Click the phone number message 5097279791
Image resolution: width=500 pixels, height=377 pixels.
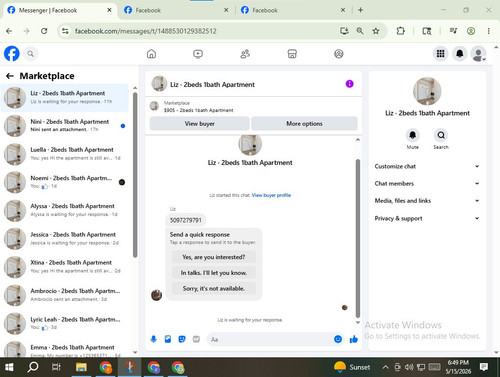tap(186, 220)
